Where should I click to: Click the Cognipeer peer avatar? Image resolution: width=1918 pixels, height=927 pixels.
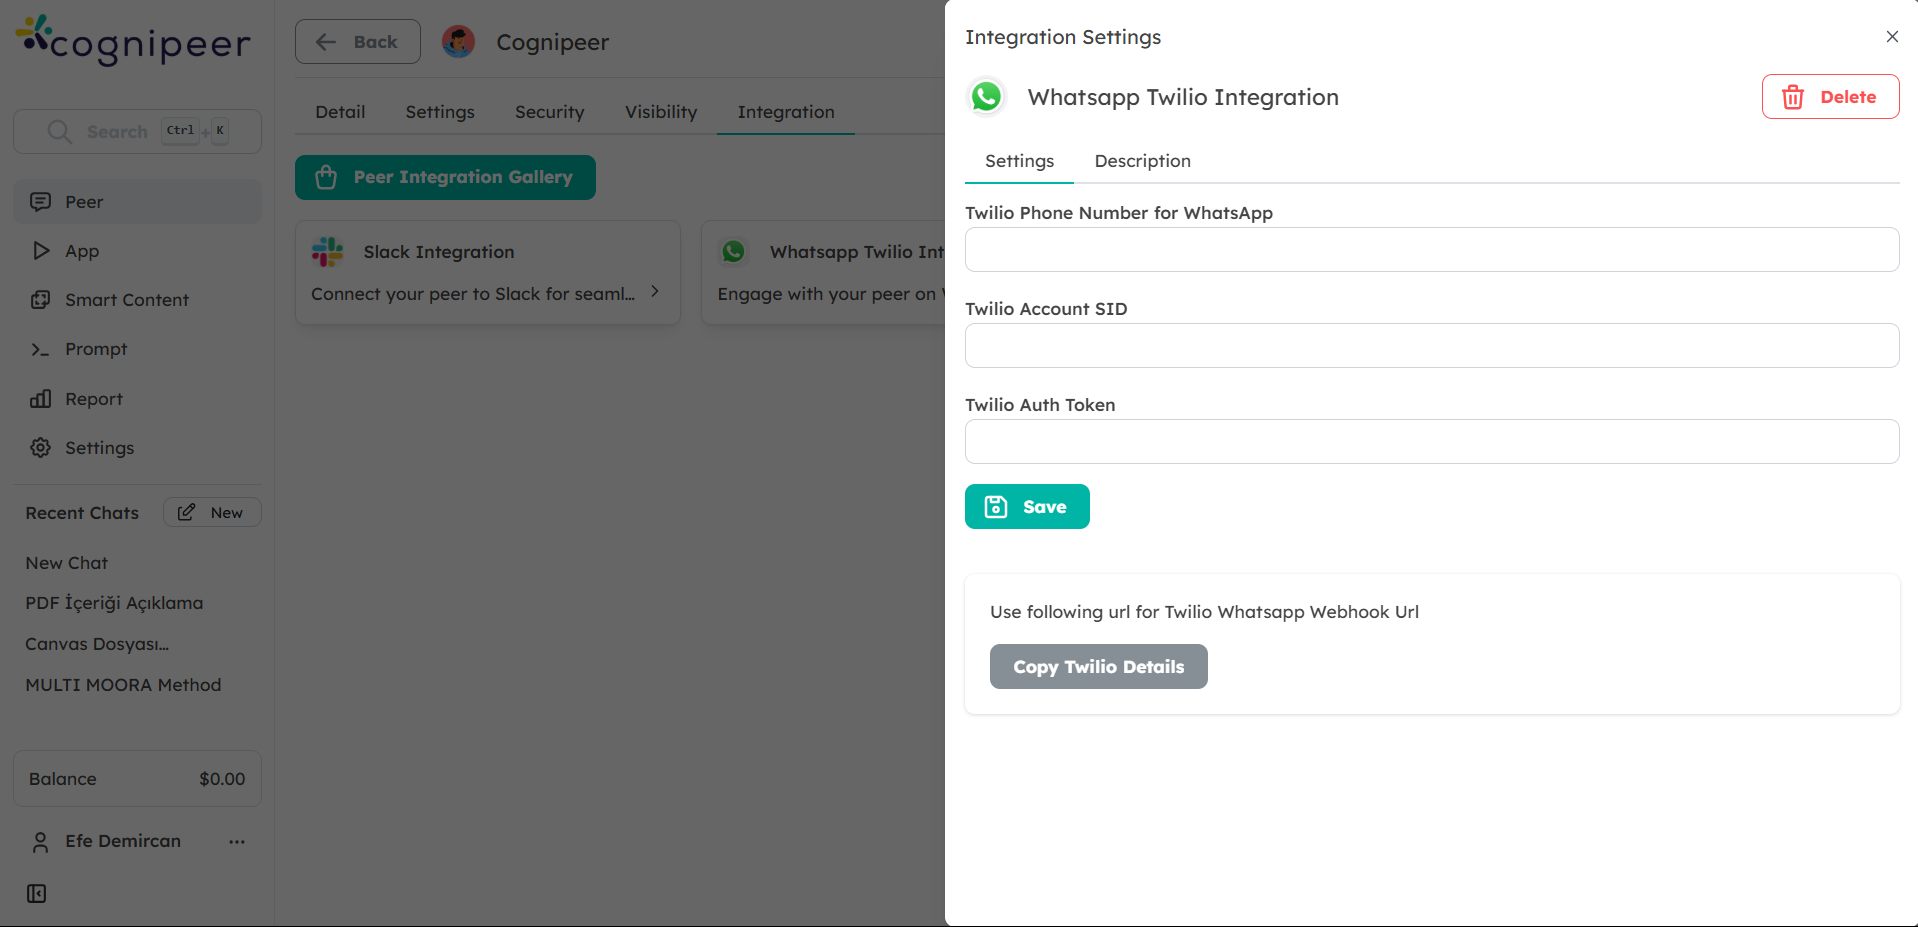pos(458,42)
